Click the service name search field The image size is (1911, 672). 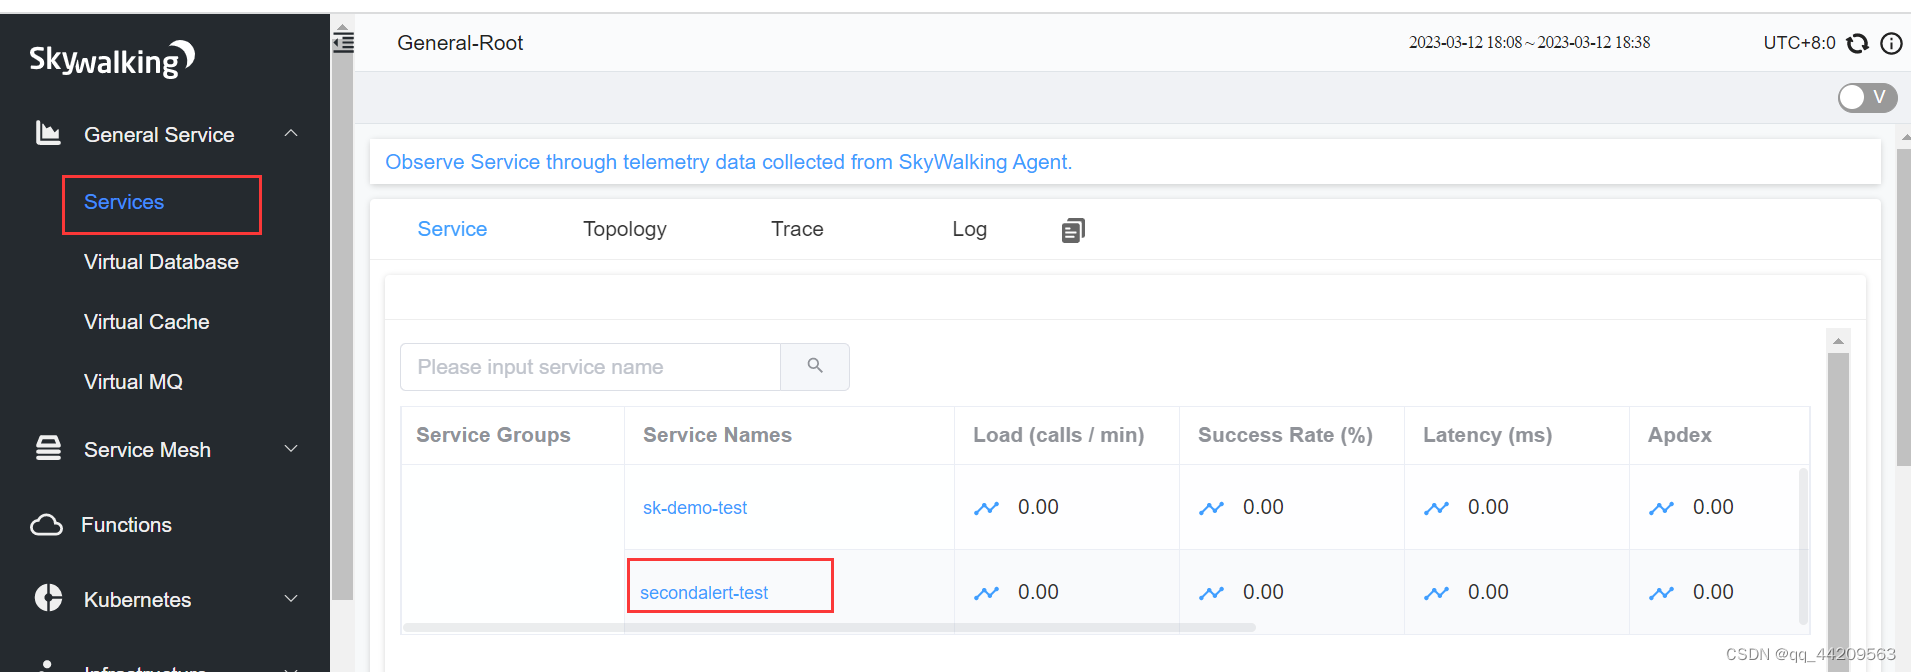pos(590,367)
